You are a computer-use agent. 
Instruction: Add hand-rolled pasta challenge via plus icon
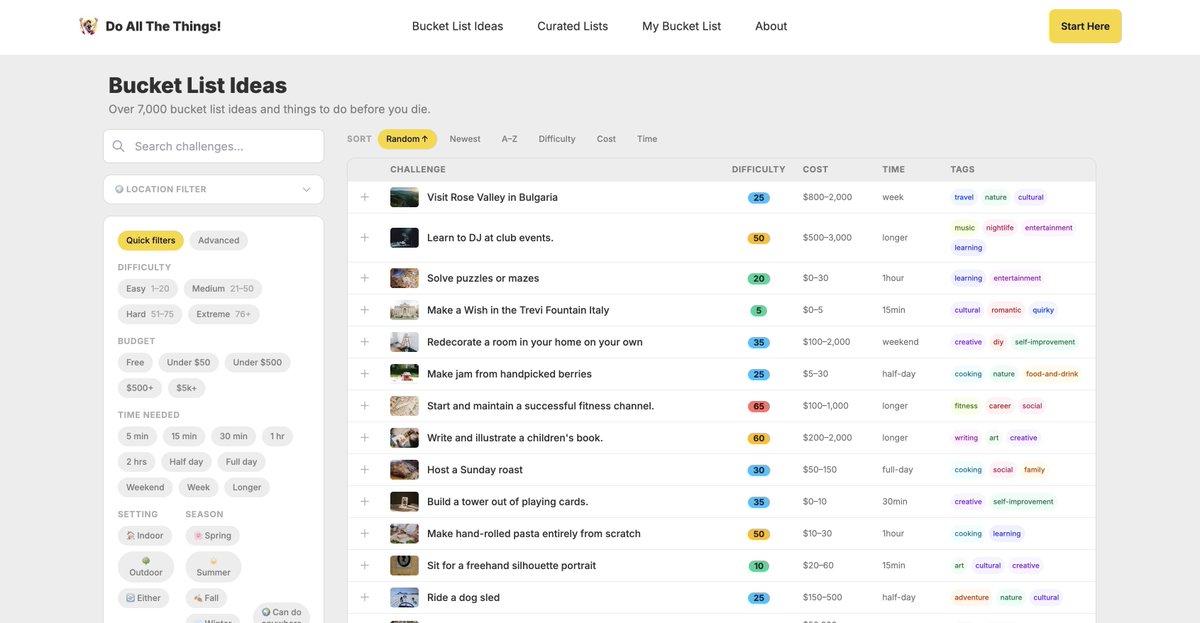[x=365, y=534]
